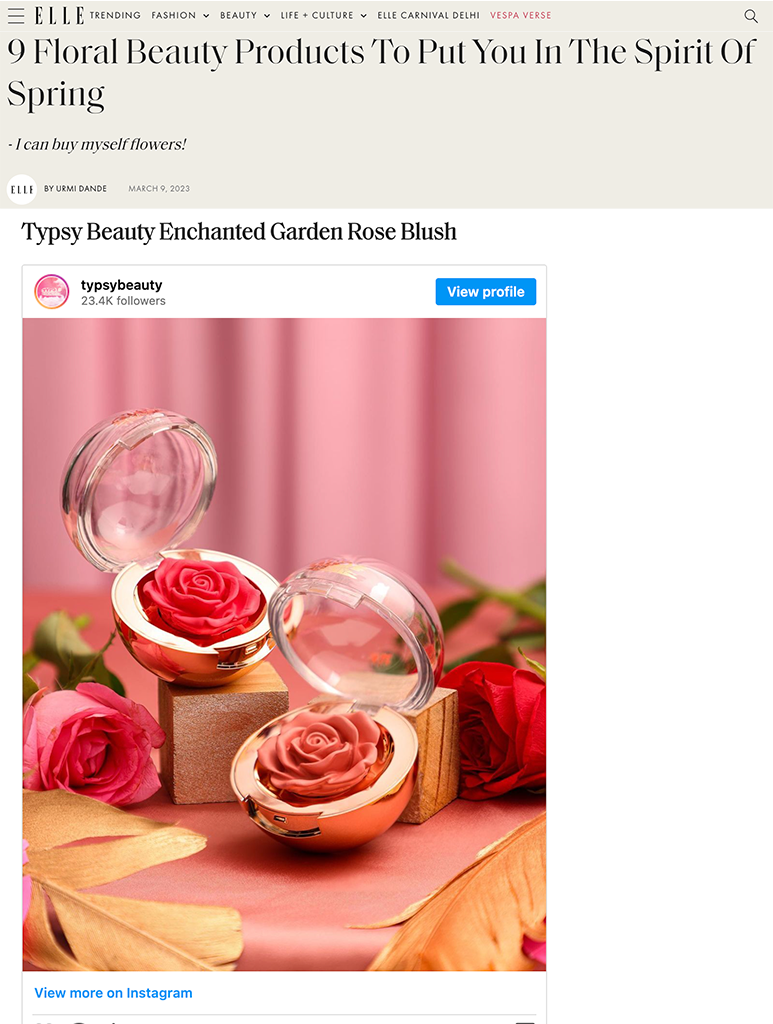Open the hamburger menu icon
The image size is (773, 1024).
pyautogui.click(x=16, y=16)
